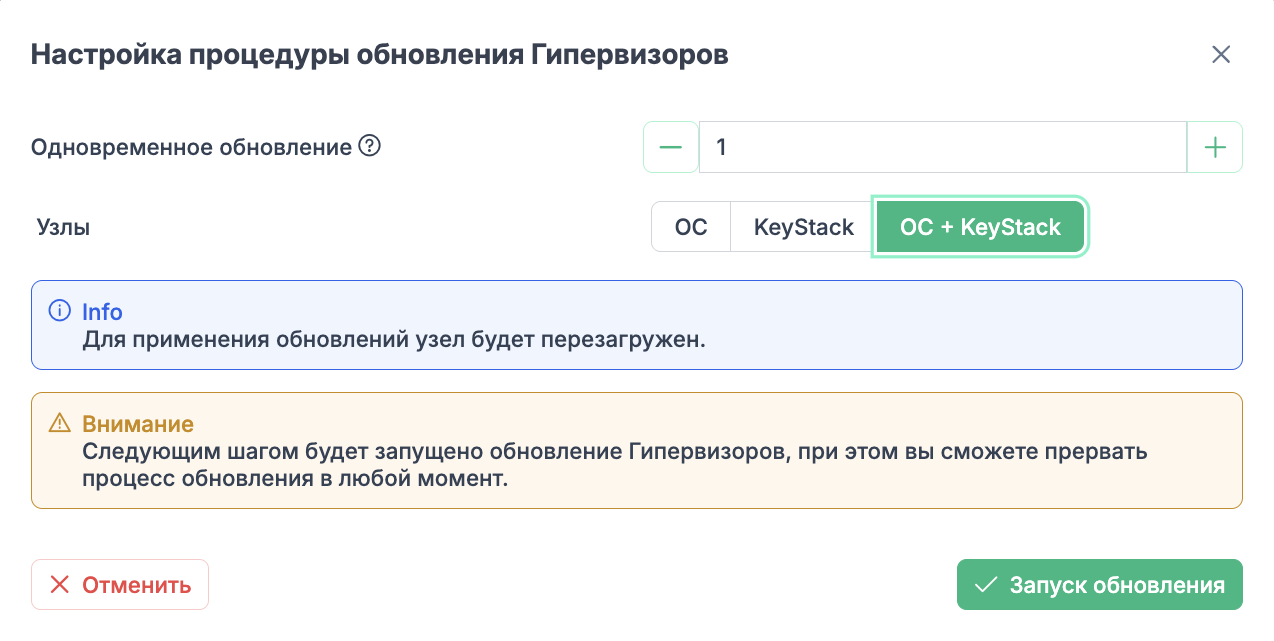The height and width of the screenshot is (641, 1274).
Task: Click the checkmark icon in Запуск обновления
Action: point(987,585)
